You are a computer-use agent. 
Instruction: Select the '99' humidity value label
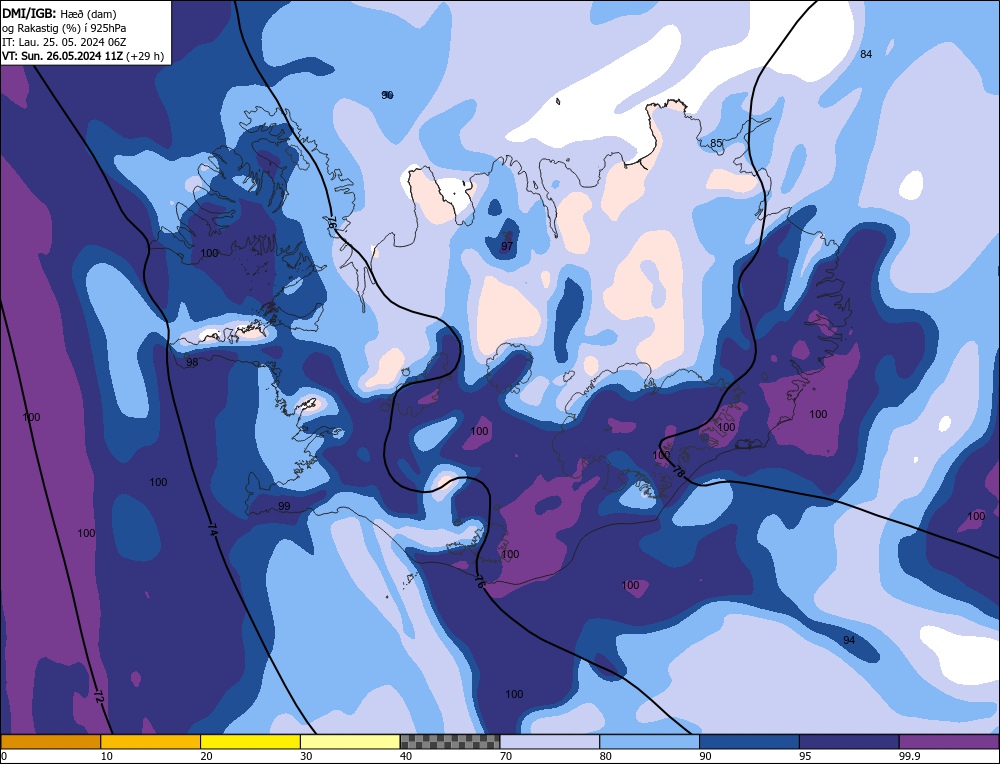pyautogui.click(x=284, y=506)
